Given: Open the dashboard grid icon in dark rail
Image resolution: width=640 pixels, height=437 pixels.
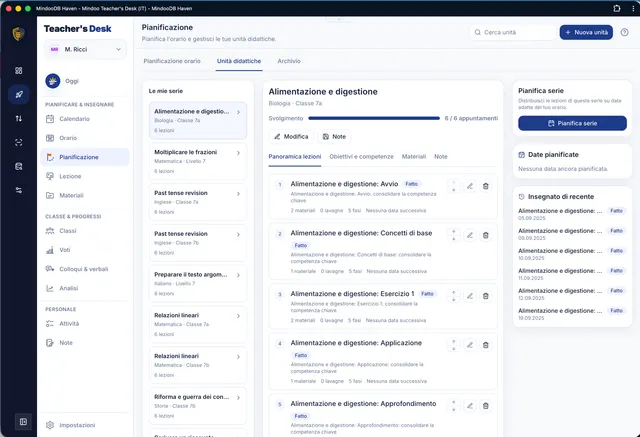Looking at the screenshot, I should point(19,71).
